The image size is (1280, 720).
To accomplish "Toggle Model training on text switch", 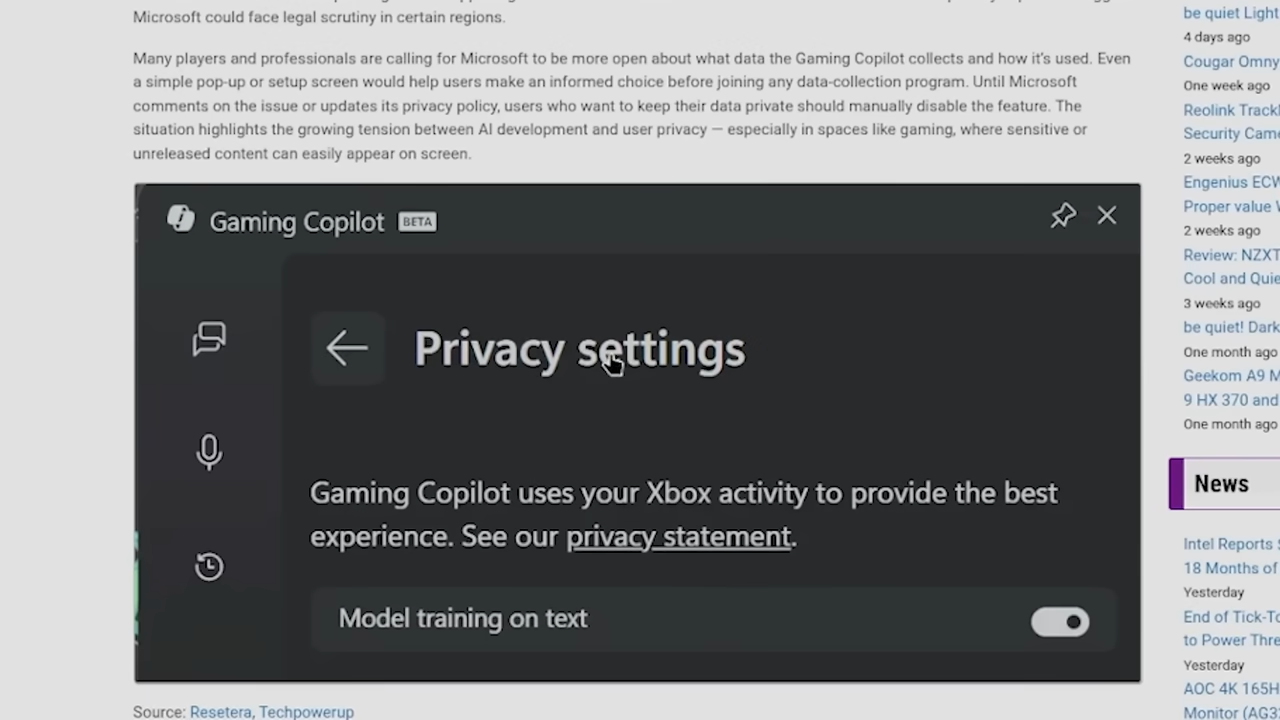I will pos(1060,622).
